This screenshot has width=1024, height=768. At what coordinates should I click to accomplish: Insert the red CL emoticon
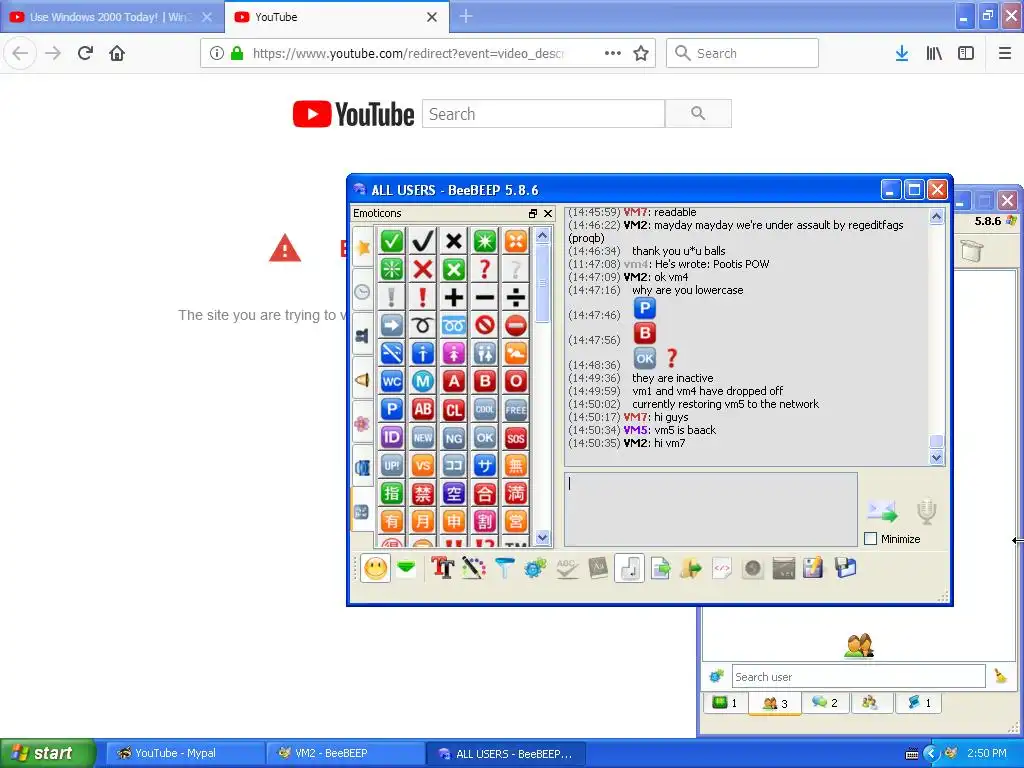[453, 409]
